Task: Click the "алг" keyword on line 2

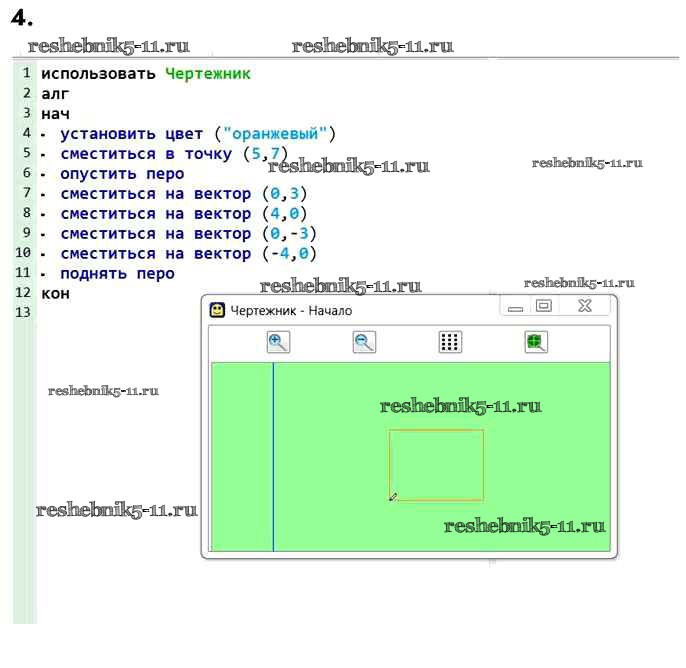Action: tap(54, 94)
